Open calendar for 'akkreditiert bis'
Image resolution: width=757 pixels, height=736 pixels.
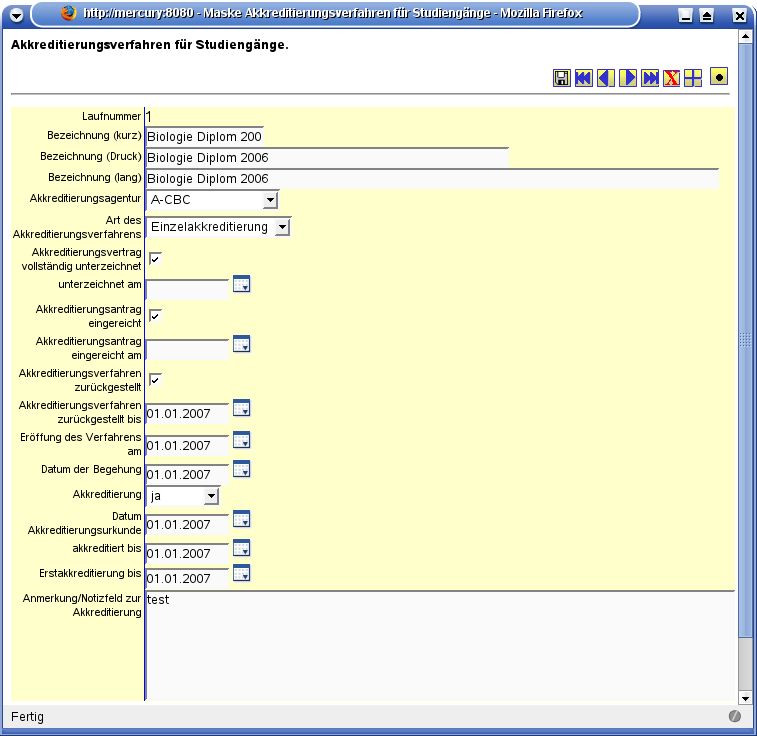241,548
